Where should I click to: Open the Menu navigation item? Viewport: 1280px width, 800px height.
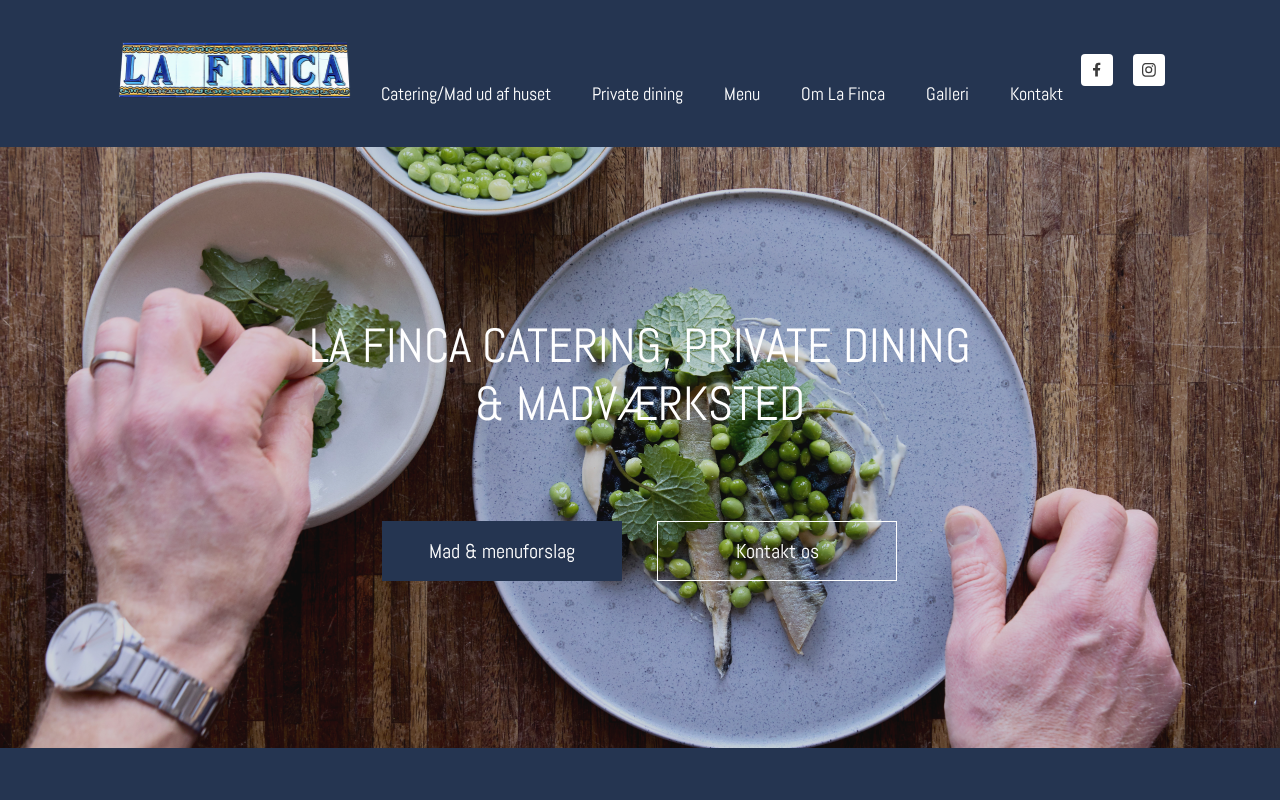pos(742,94)
